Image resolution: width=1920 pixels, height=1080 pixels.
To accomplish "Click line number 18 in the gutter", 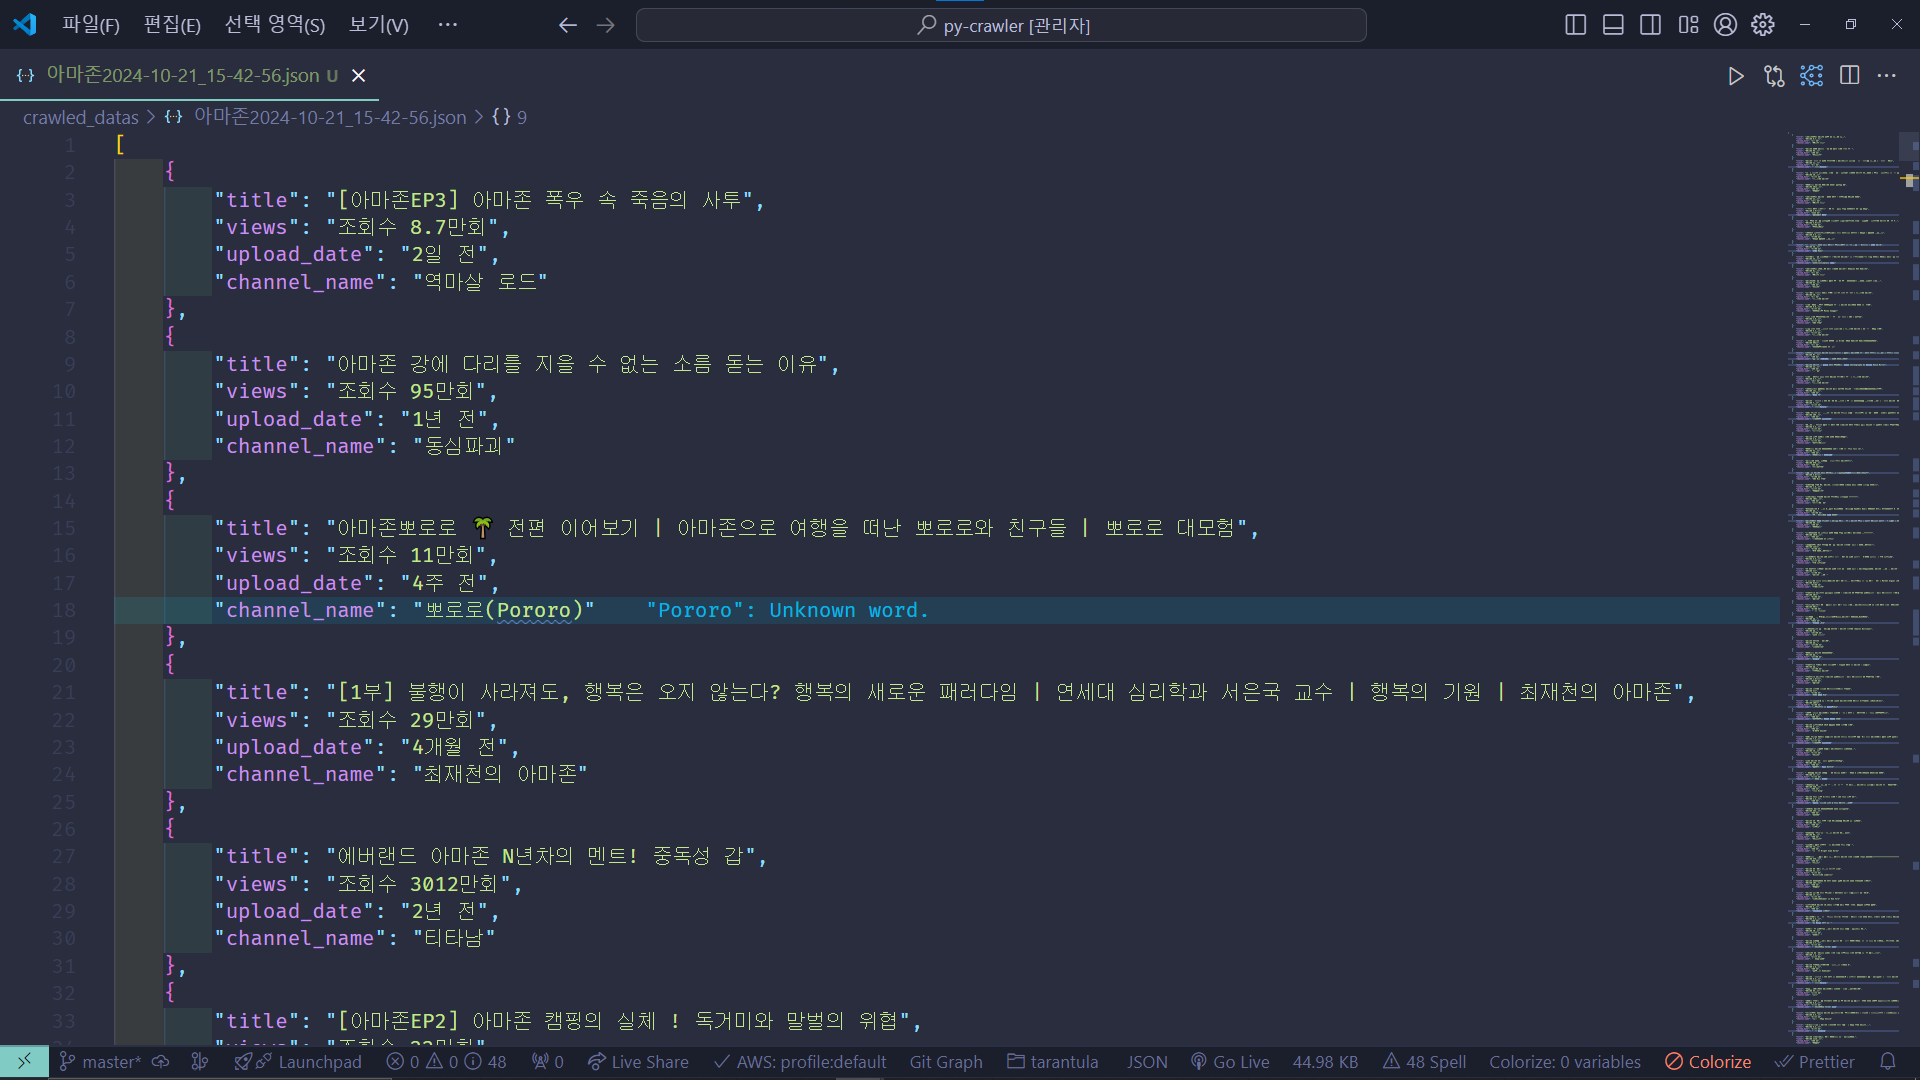I will click(64, 610).
